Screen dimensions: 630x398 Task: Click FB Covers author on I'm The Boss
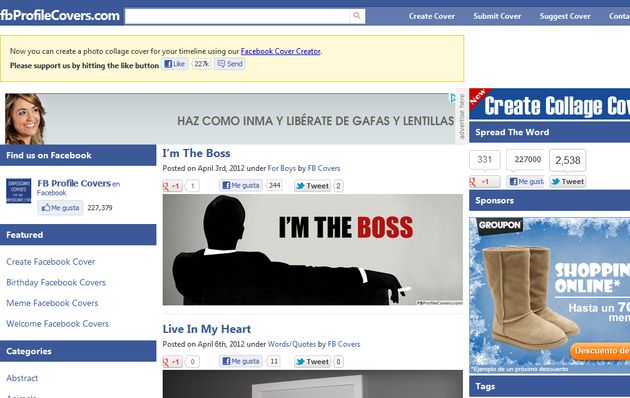pos(324,168)
